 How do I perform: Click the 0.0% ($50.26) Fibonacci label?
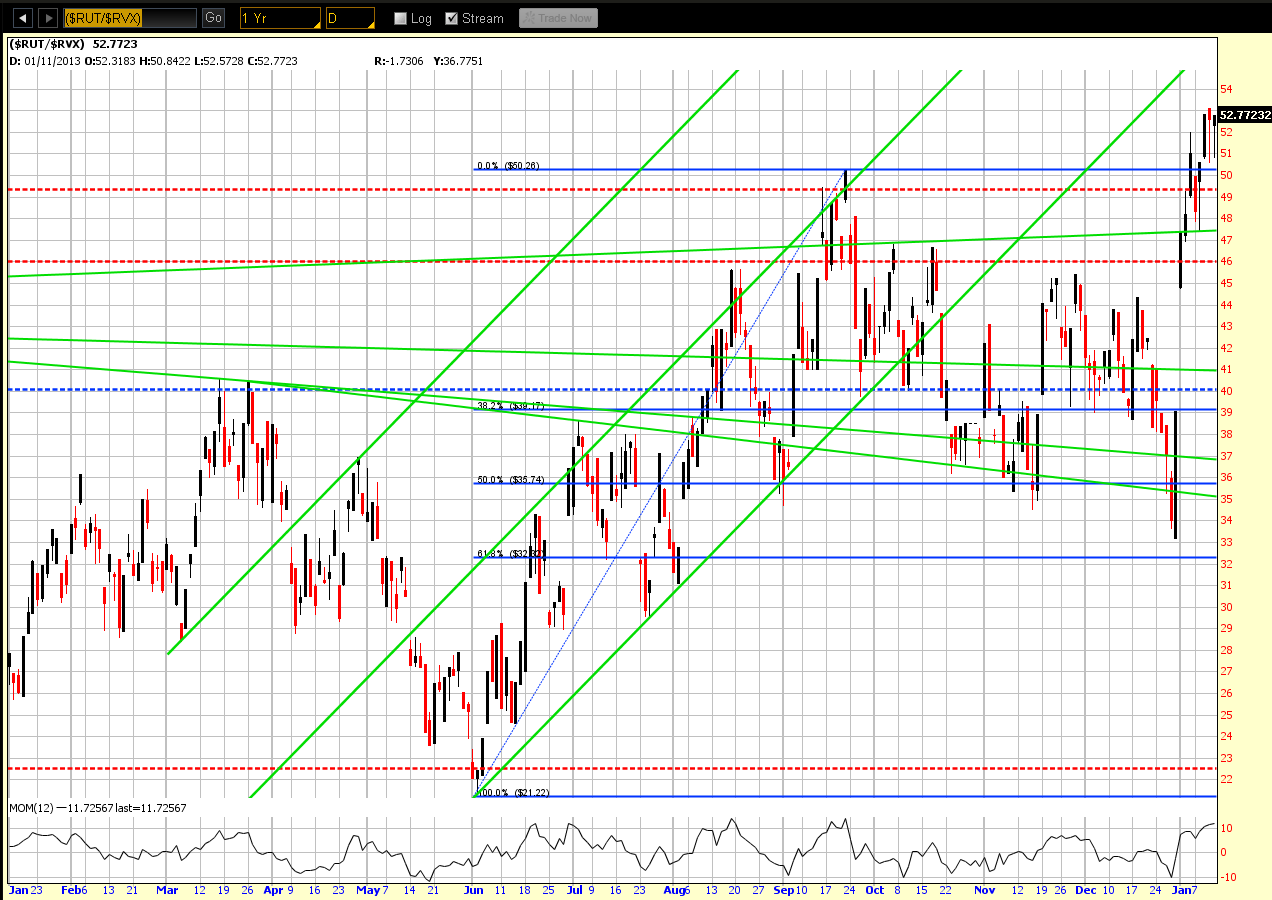point(507,166)
